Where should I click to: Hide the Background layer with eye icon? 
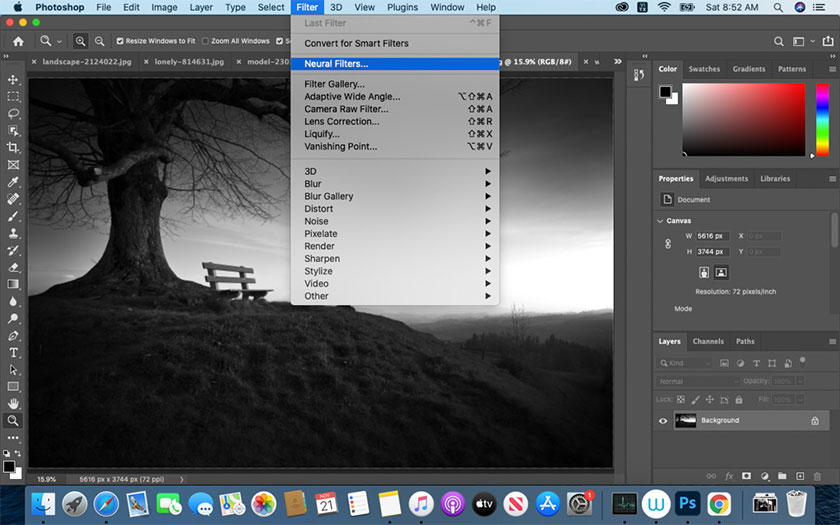click(x=663, y=421)
